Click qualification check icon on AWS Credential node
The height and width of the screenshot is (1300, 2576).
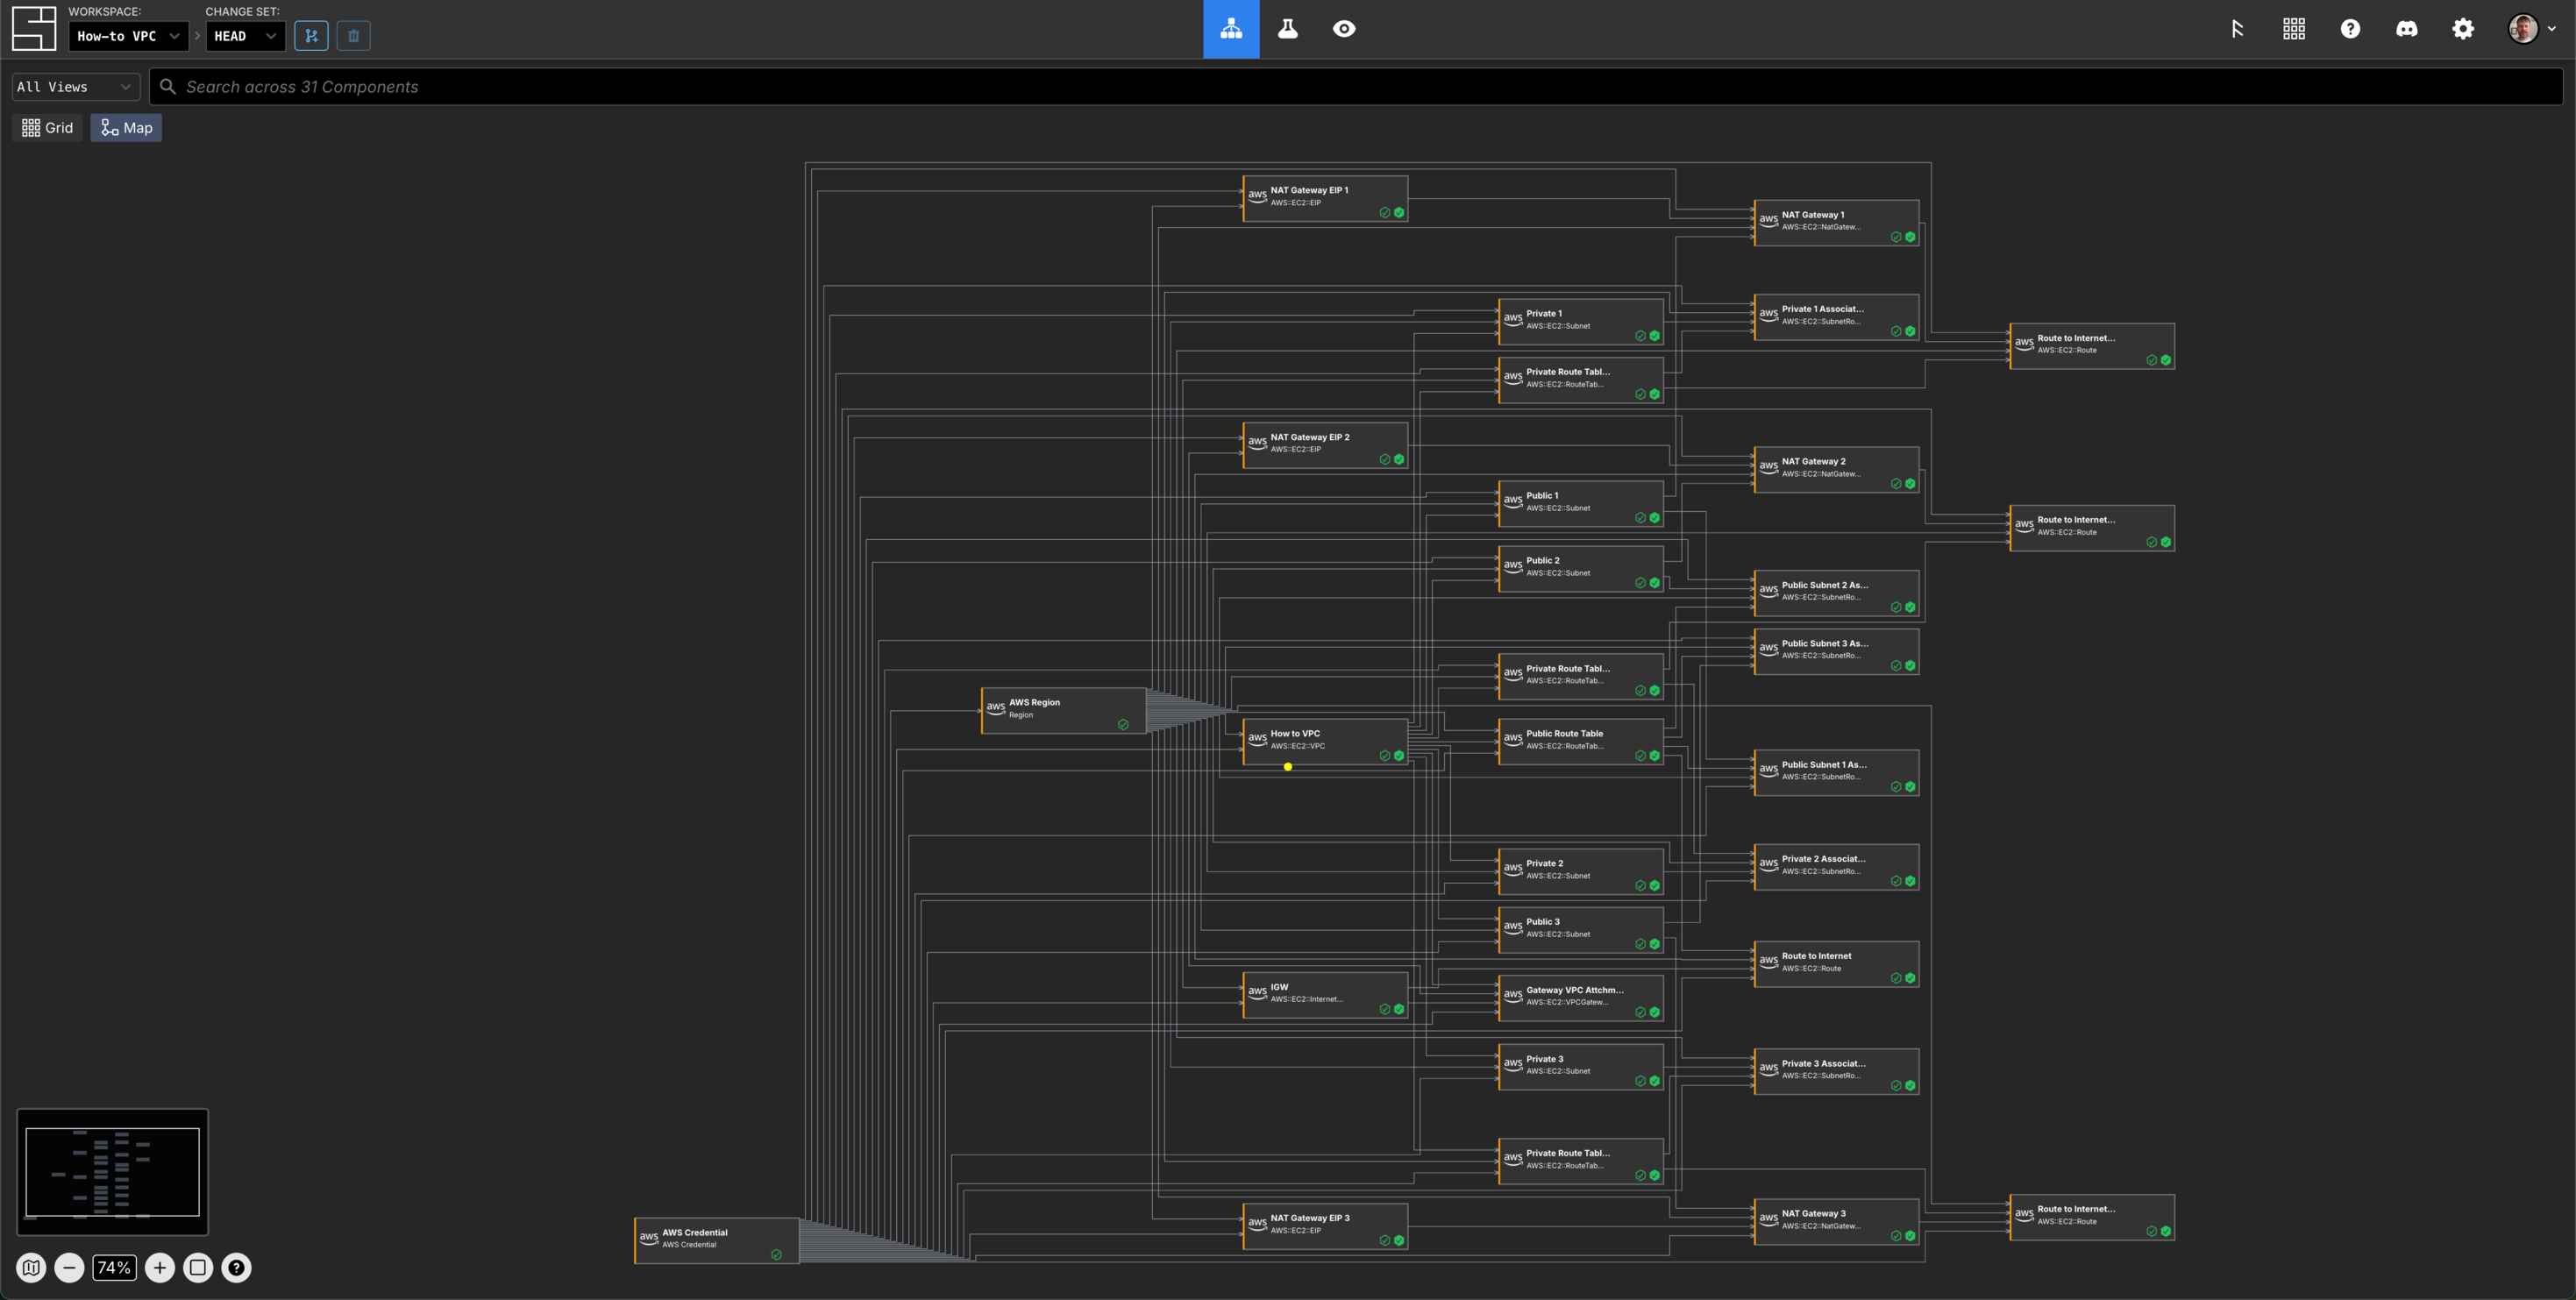coord(776,1255)
